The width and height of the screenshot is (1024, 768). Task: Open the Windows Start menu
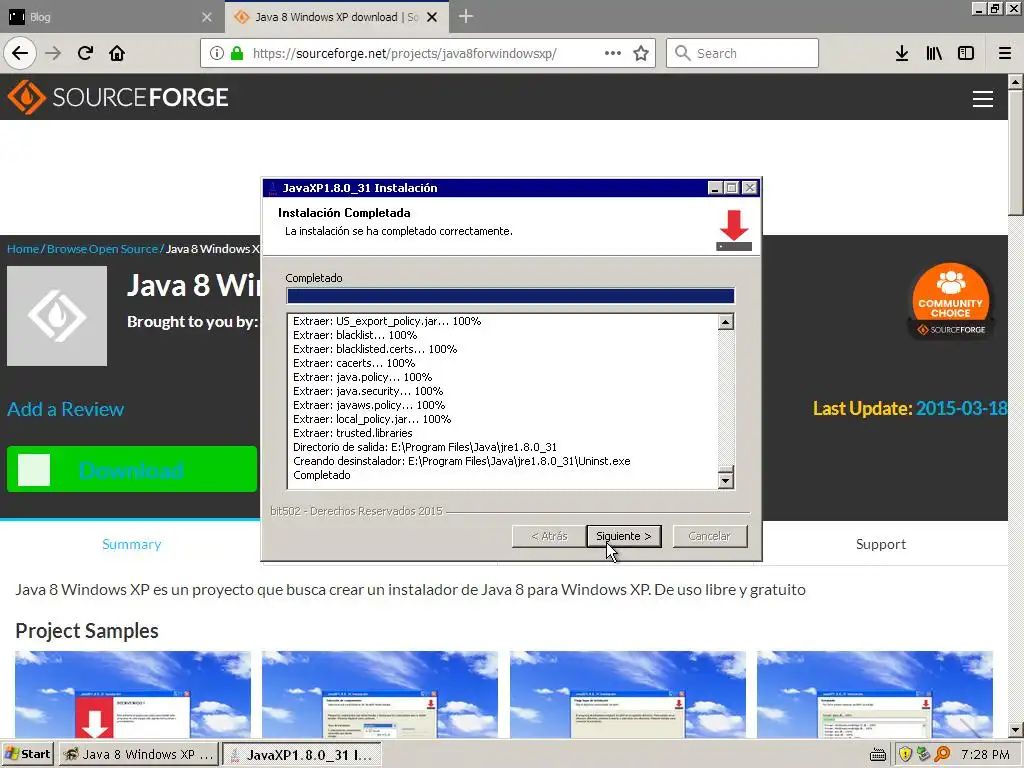point(27,754)
